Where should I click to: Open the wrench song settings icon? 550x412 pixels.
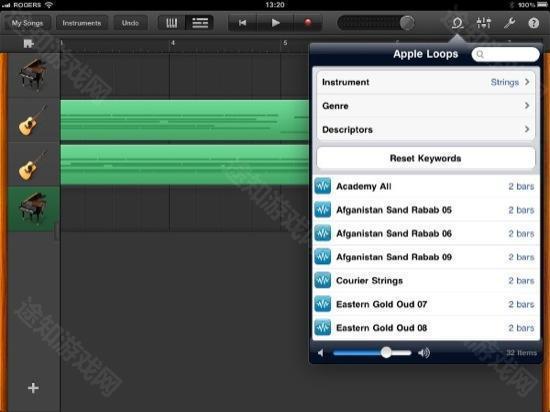click(509, 23)
